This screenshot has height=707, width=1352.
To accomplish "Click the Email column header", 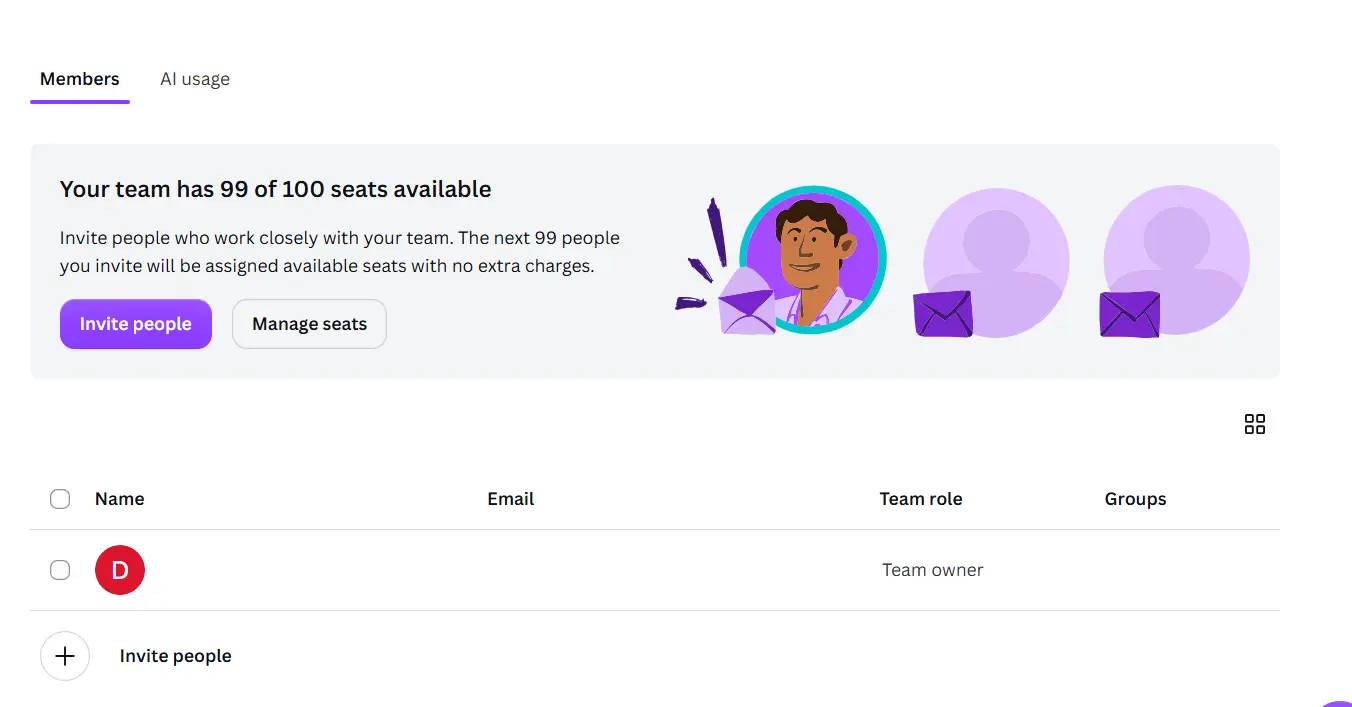I will coord(510,499).
